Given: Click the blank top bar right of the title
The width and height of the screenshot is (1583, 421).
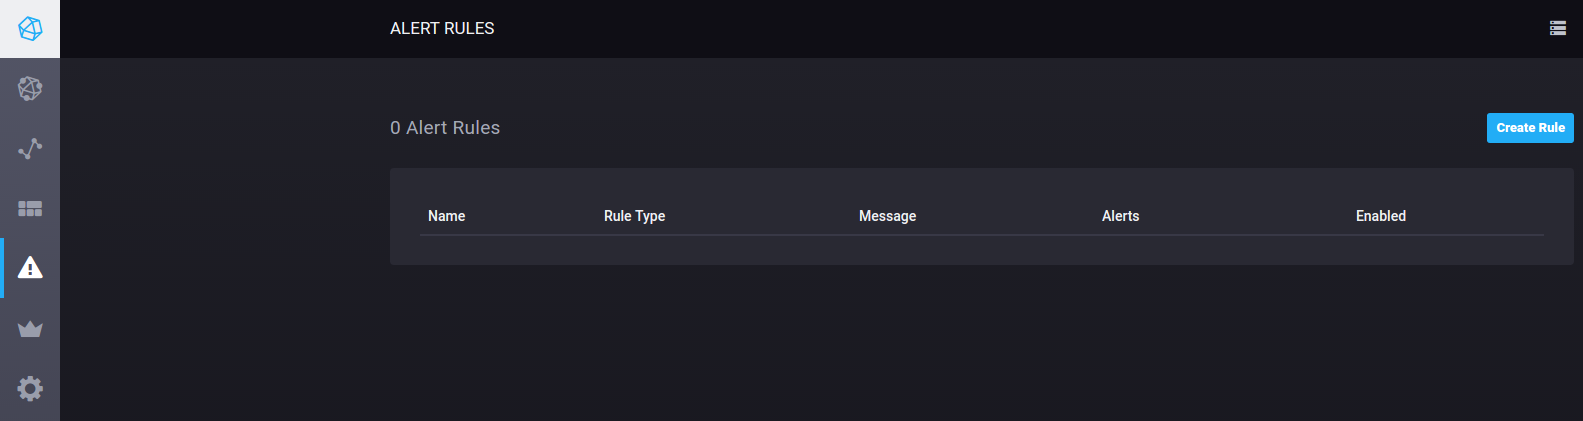Looking at the screenshot, I should coord(1000,28).
